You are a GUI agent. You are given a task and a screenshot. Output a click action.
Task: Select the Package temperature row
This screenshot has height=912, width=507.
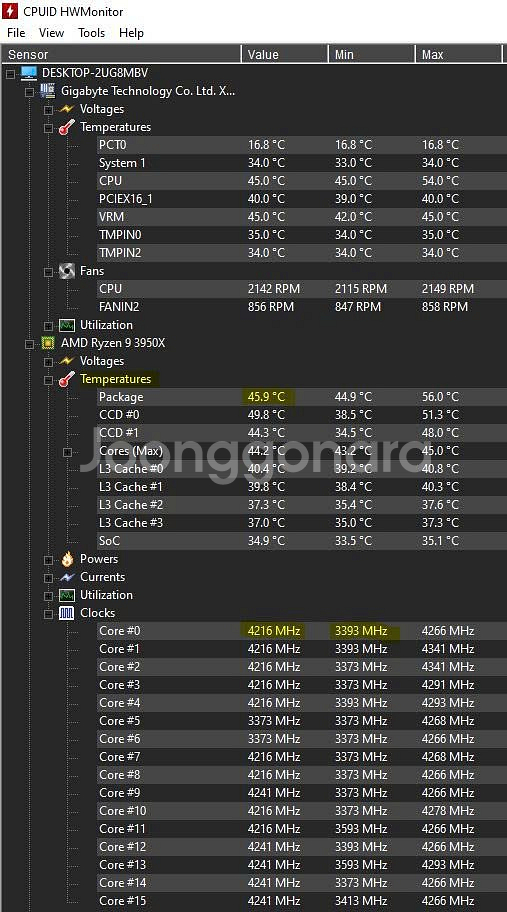click(301, 397)
